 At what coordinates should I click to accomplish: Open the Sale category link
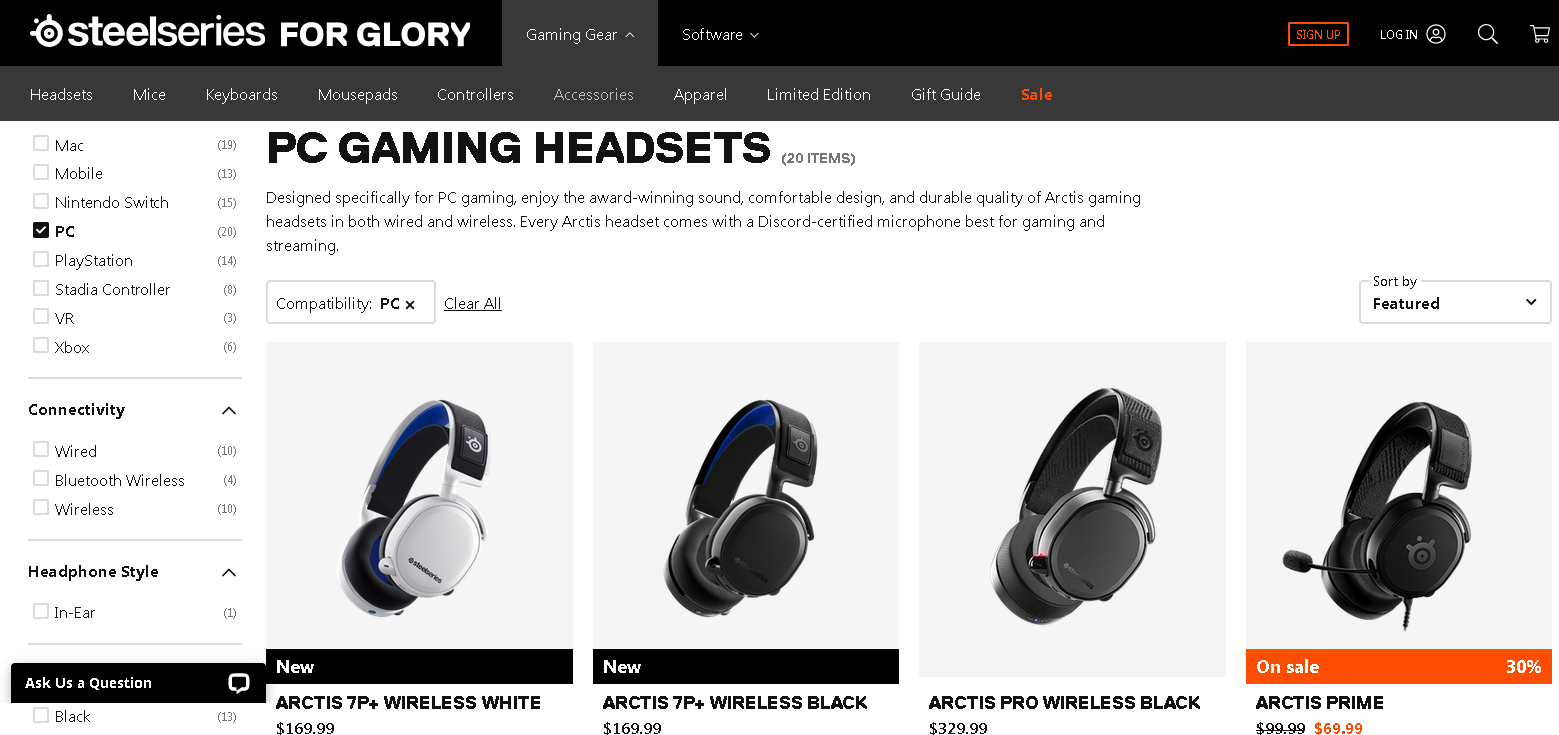click(1036, 94)
